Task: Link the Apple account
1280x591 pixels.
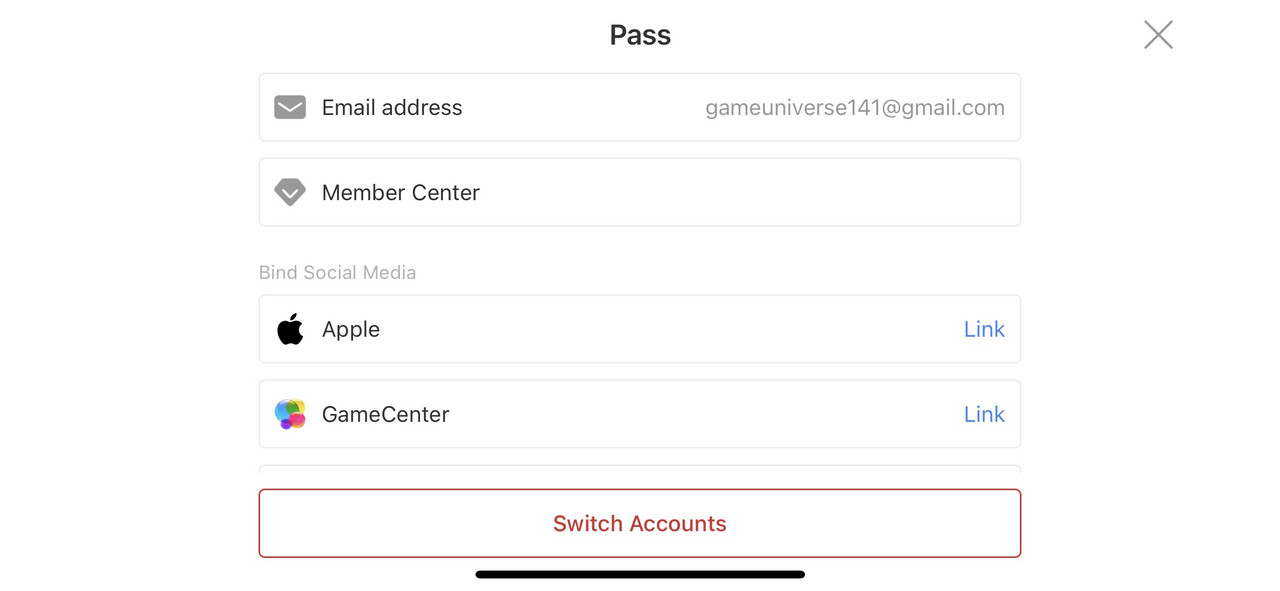Action: click(x=984, y=329)
